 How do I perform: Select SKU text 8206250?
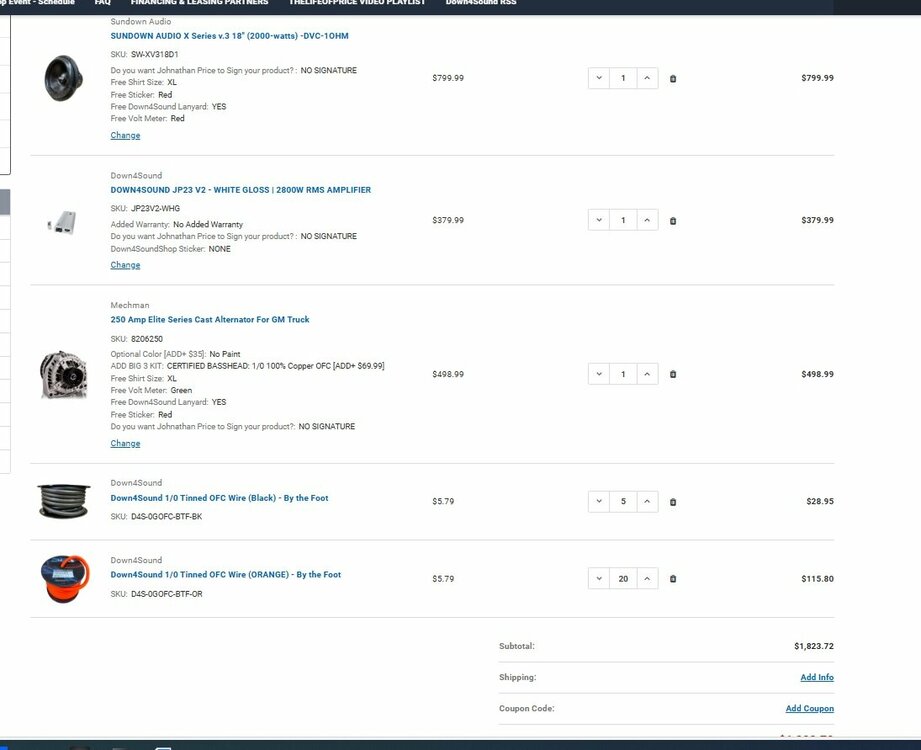(x=147, y=339)
